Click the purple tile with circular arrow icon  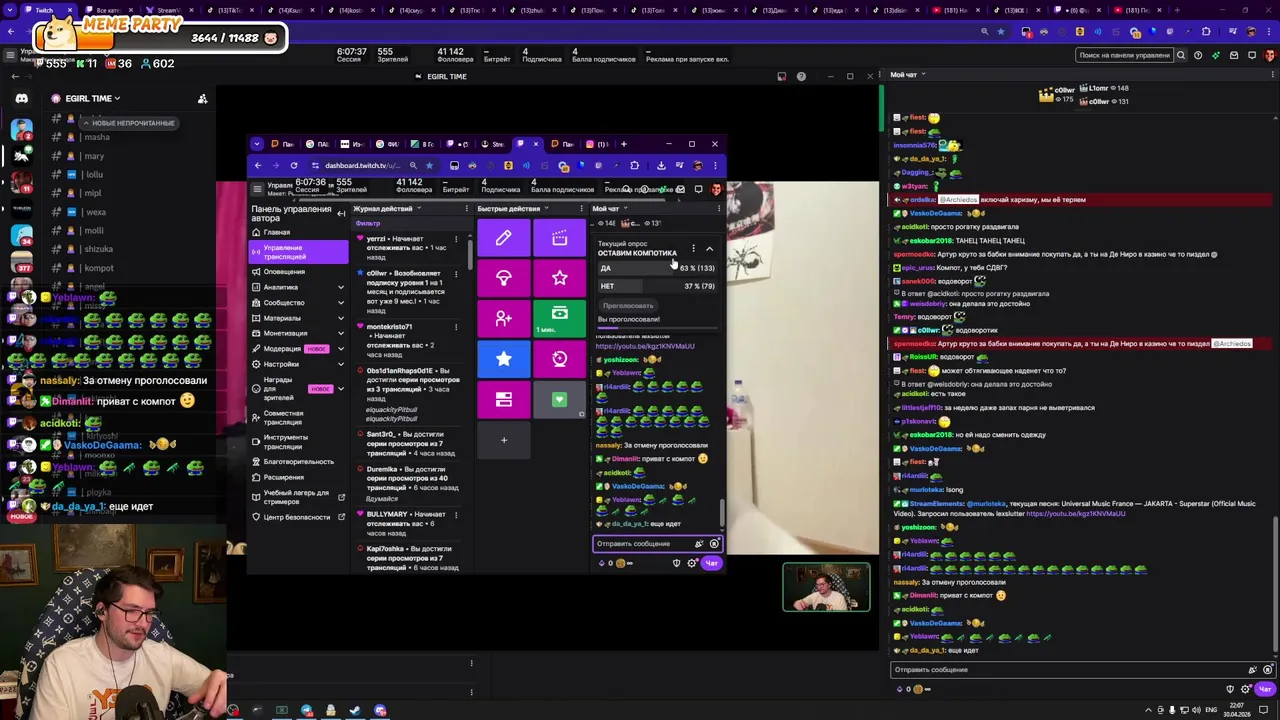coord(559,359)
